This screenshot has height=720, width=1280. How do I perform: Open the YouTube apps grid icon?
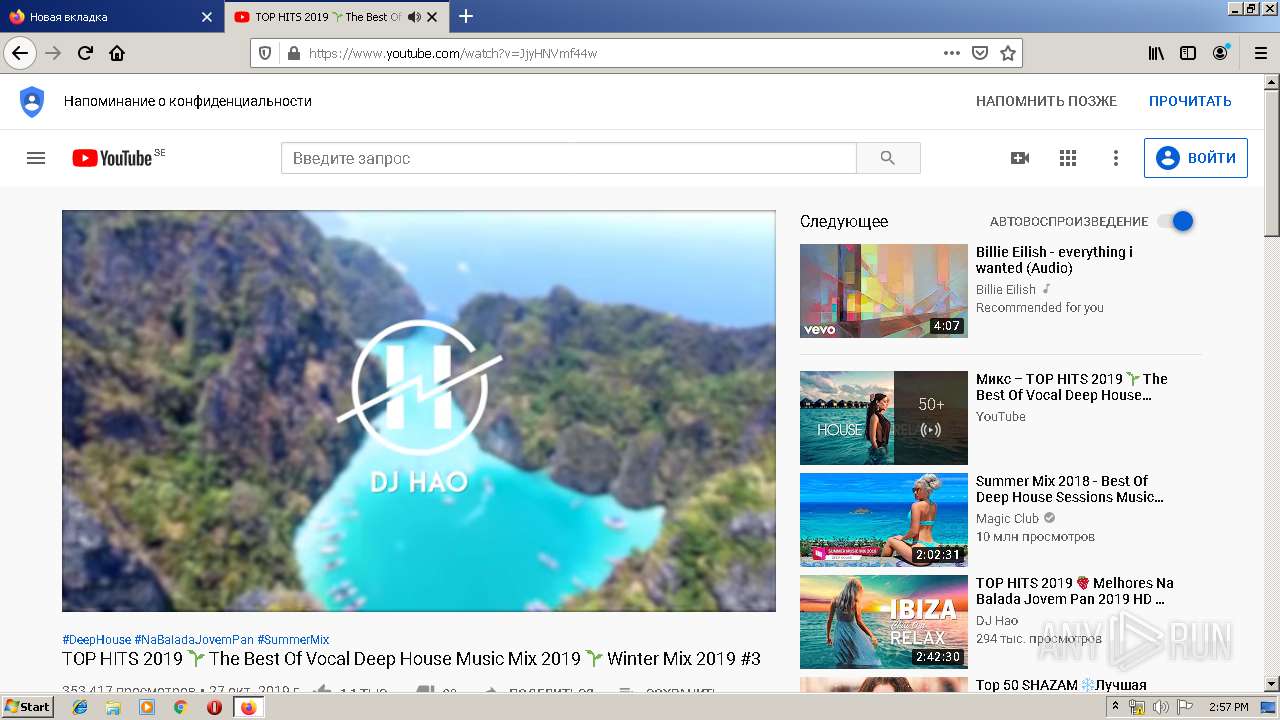click(x=1068, y=158)
